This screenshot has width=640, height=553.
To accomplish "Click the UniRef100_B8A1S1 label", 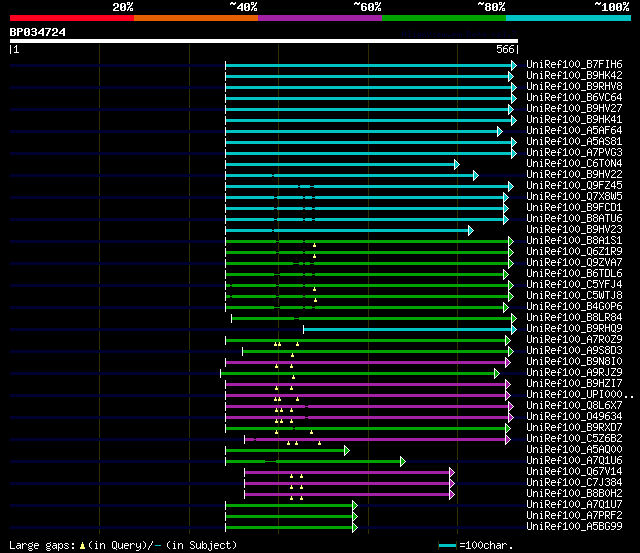I will coord(574,241).
